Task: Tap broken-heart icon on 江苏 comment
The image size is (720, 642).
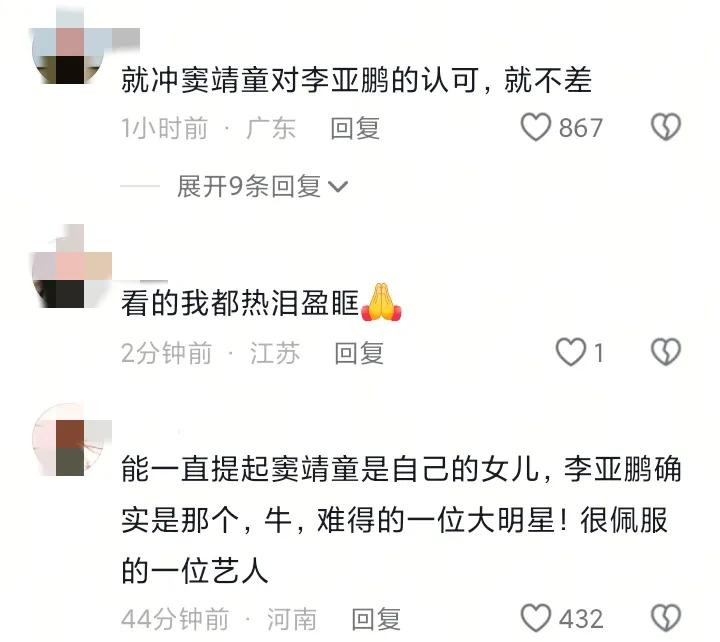Action: coord(666,352)
